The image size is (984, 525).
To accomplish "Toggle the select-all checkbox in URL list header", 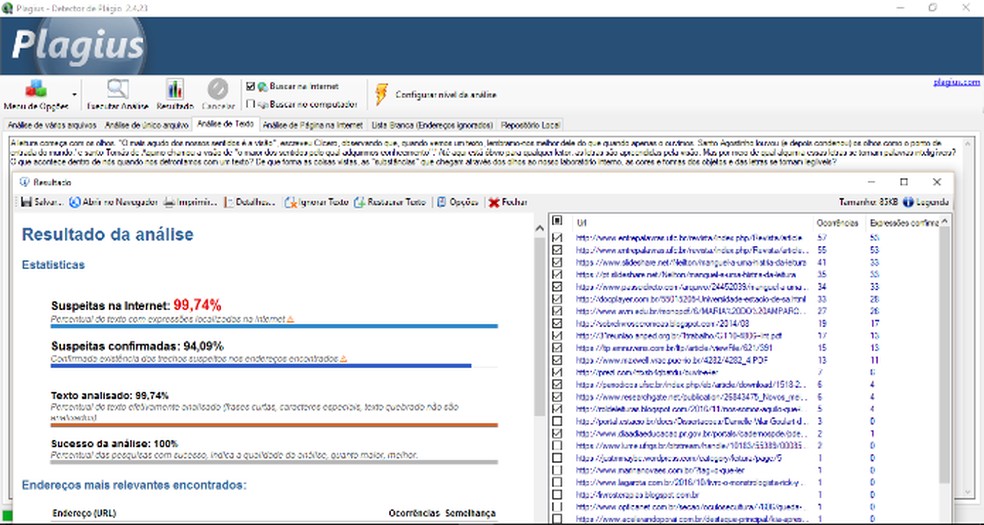I will pos(557,221).
